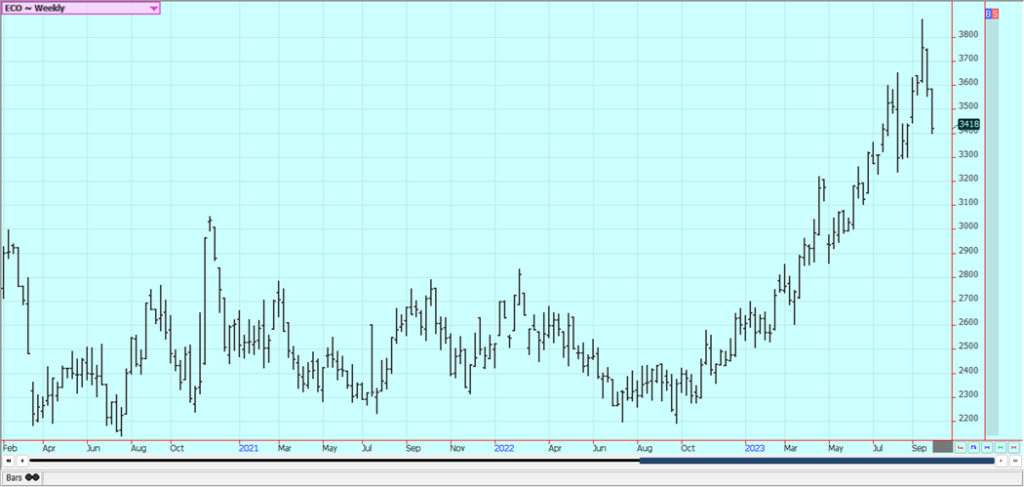Click the 2023 year label on time axis

point(755,448)
